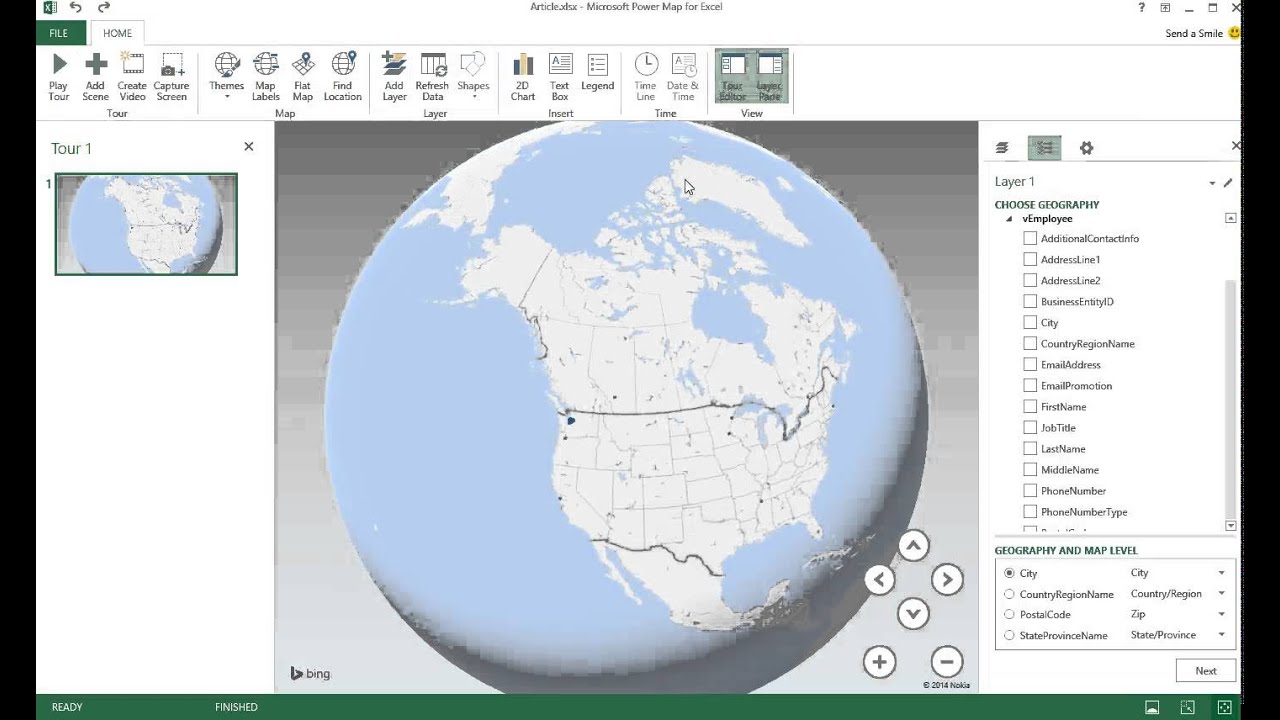Click the full-screen icon in status bar
This screenshot has width=1280, height=720.
click(x=1224, y=707)
